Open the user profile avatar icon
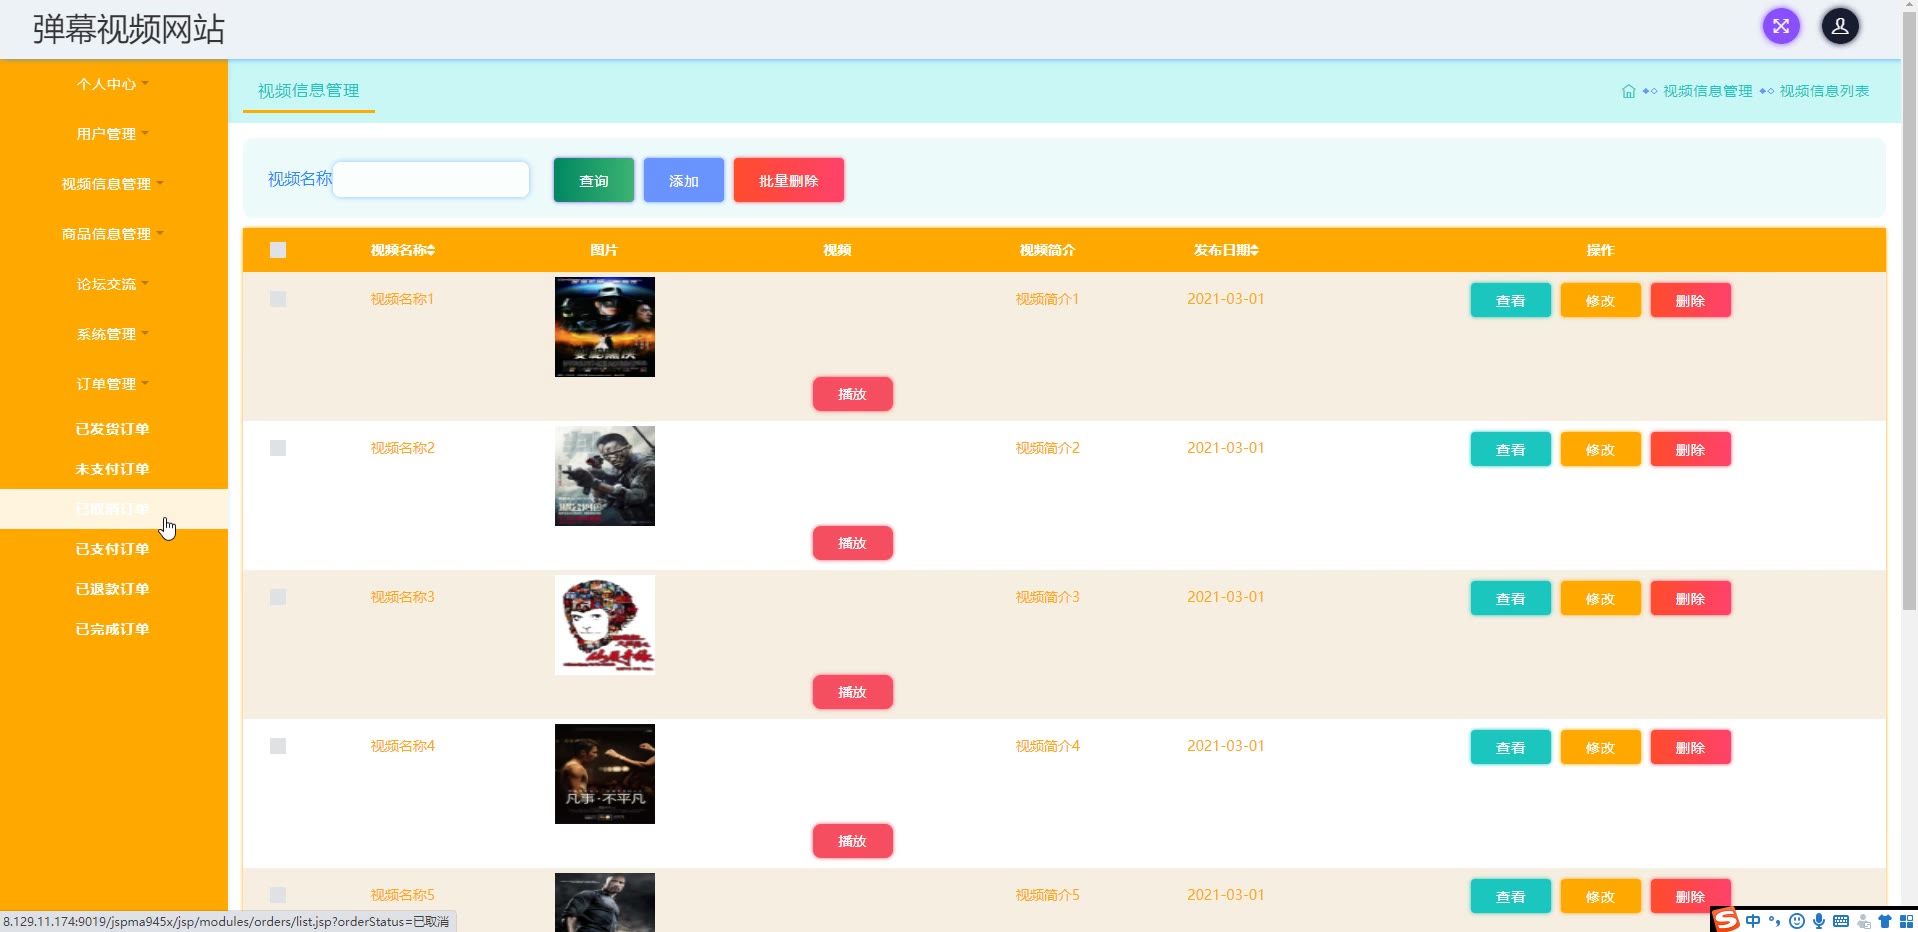Image resolution: width=1918 pixels, height=932 pixels. click(1840, 26)
